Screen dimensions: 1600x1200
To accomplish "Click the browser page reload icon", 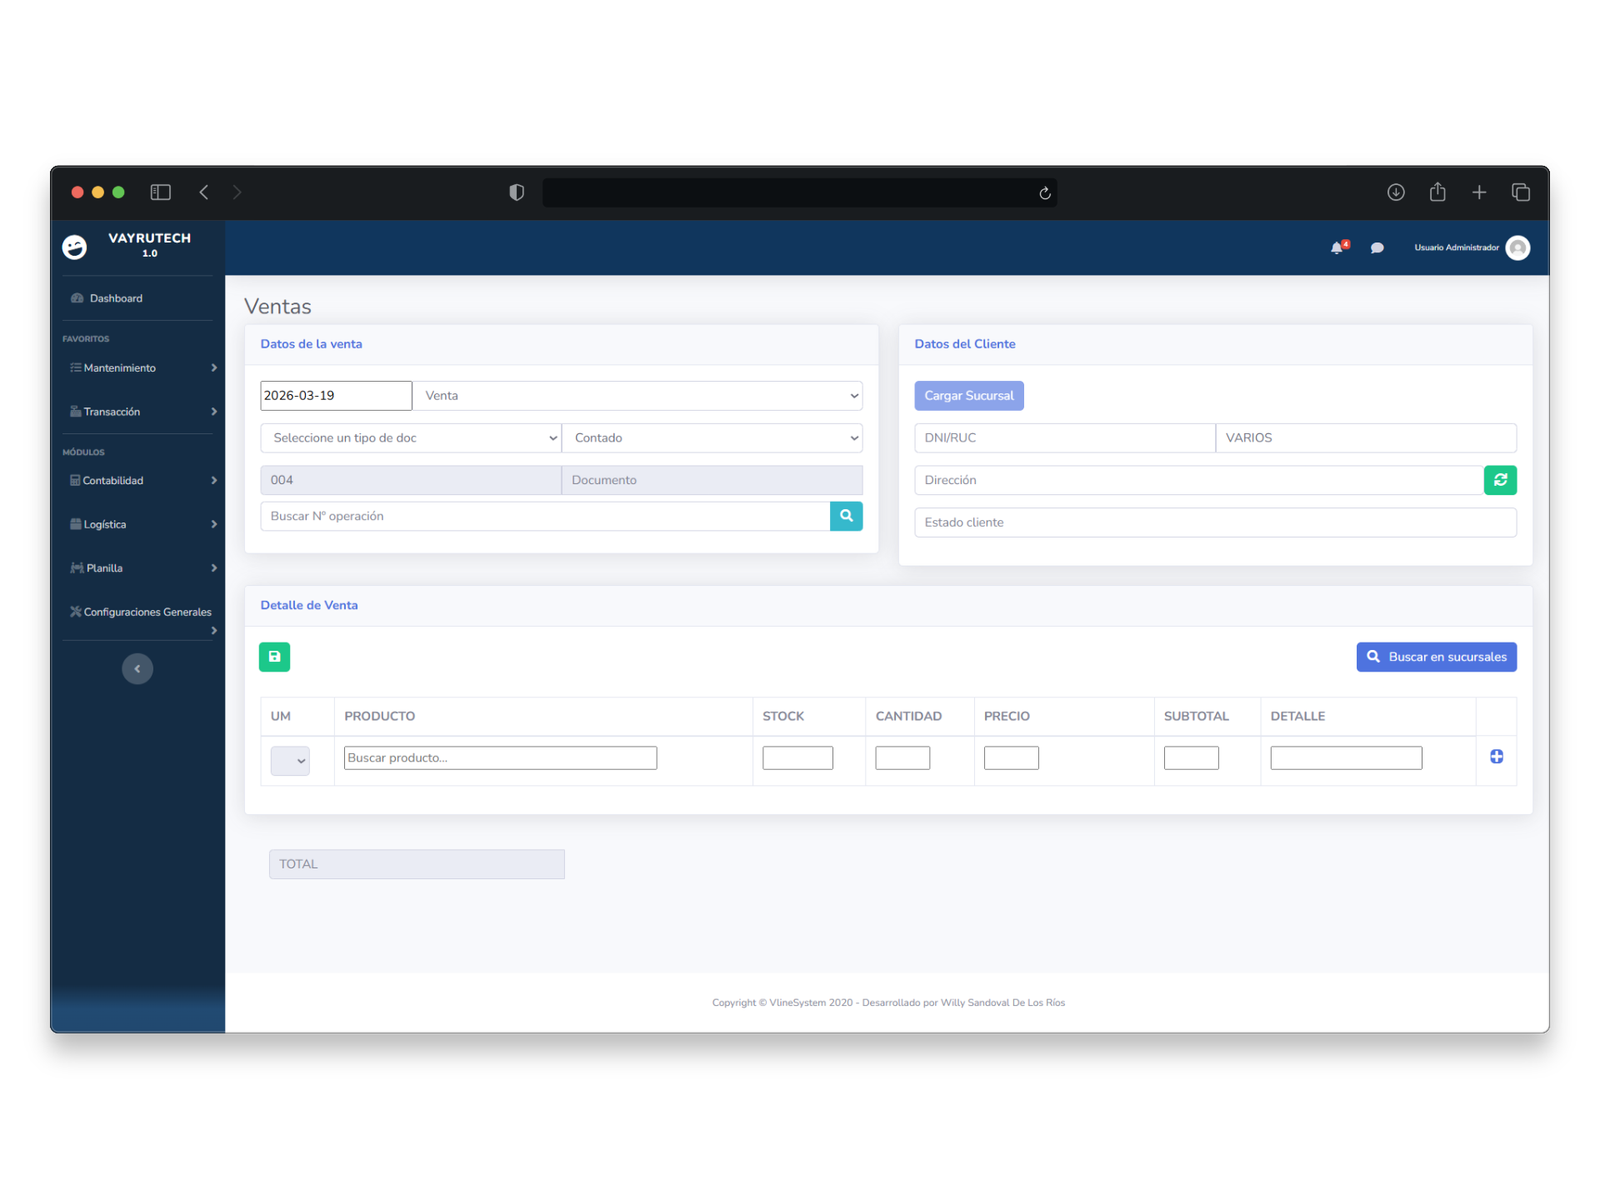I will (x=1045, y=193).
